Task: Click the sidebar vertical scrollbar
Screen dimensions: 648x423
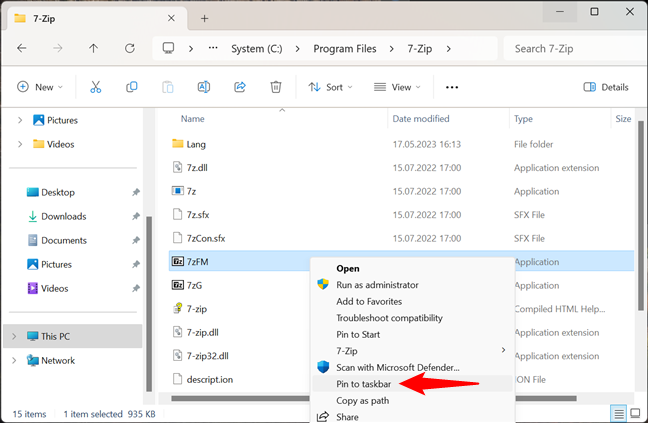Action: click(x=149, y=304)
